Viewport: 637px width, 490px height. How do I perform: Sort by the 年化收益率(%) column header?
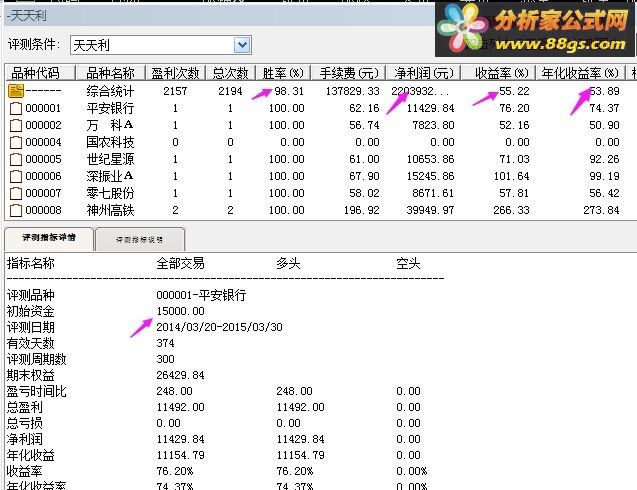(580, 73)
